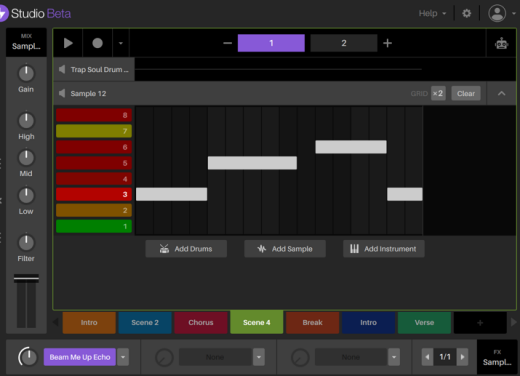The height and width of the screenshot is (376, 520).
Task: Open the third FX slot dropdown
Action: (x=394, y=357)
